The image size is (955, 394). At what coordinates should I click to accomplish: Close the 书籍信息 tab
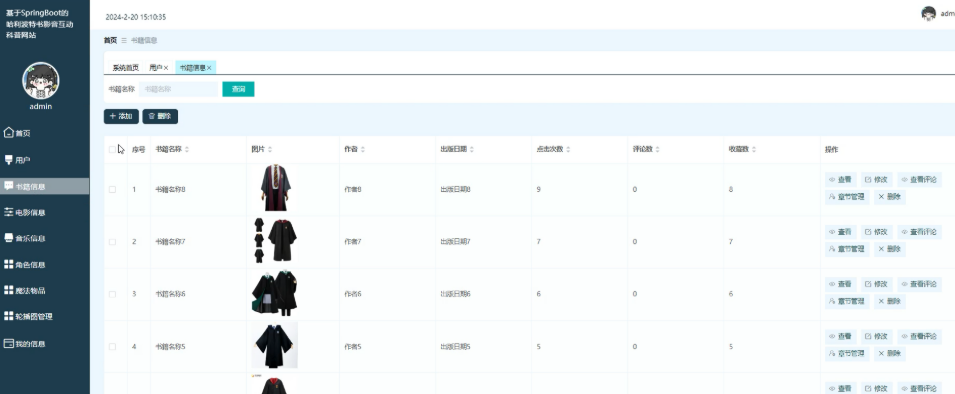[x=209, y=68]
